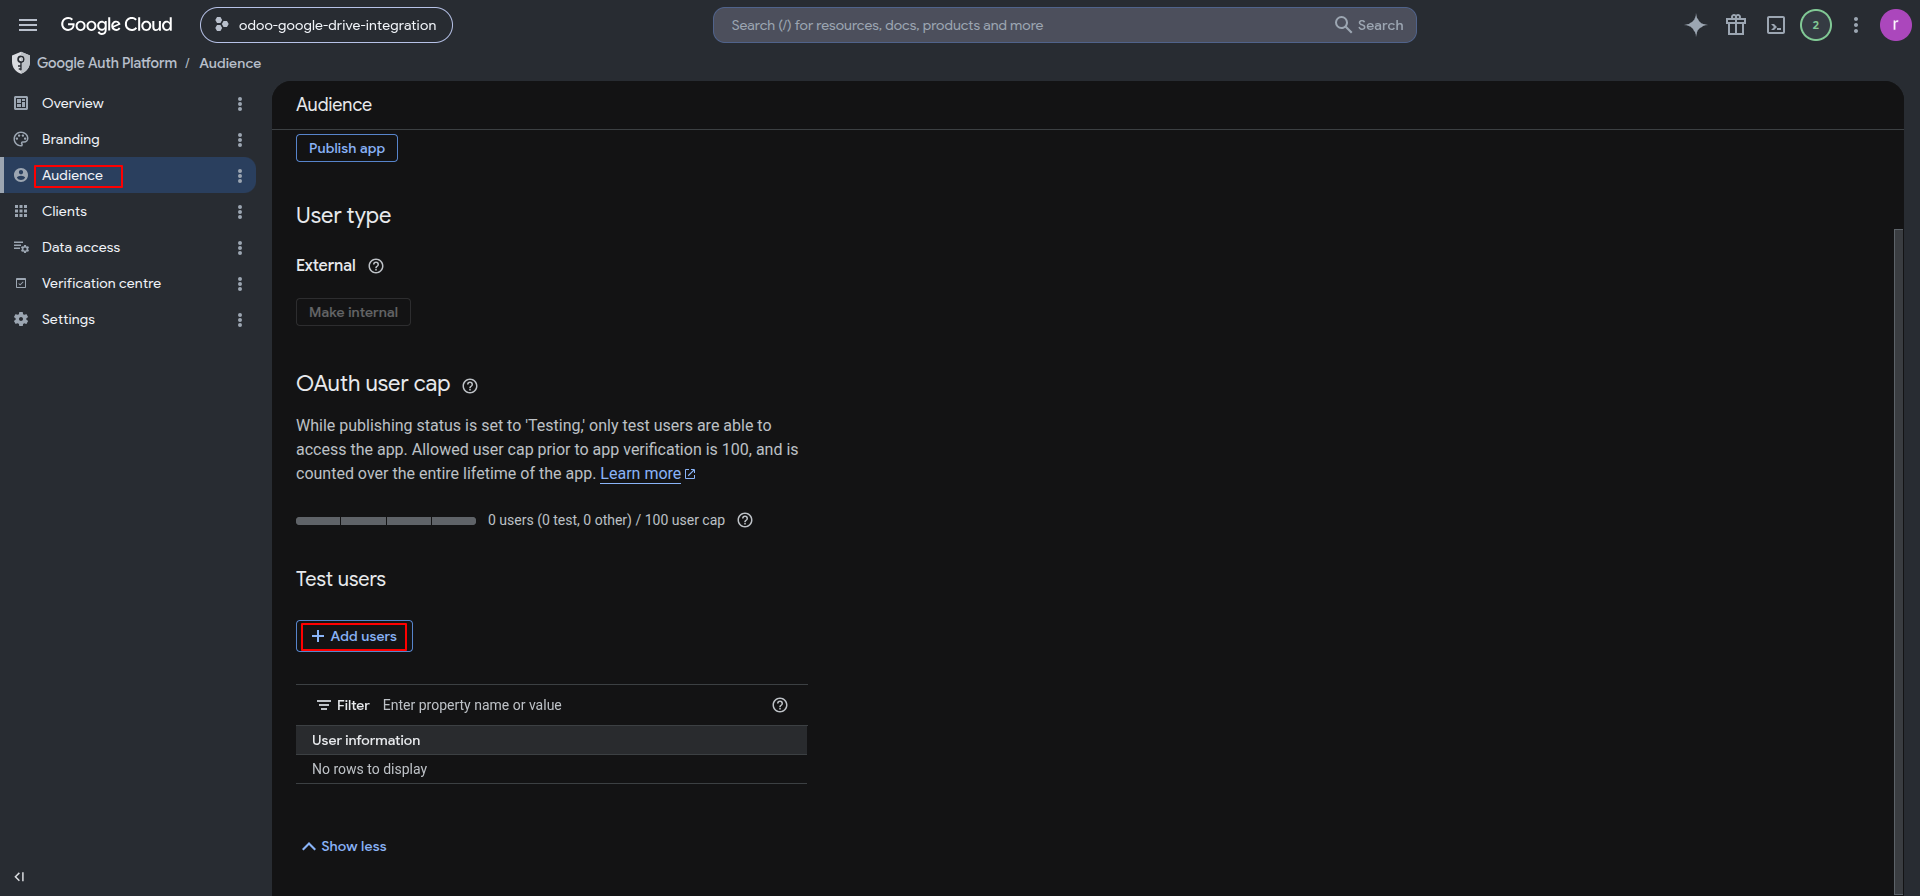Focus the Filter property name input

coord(570,705)
